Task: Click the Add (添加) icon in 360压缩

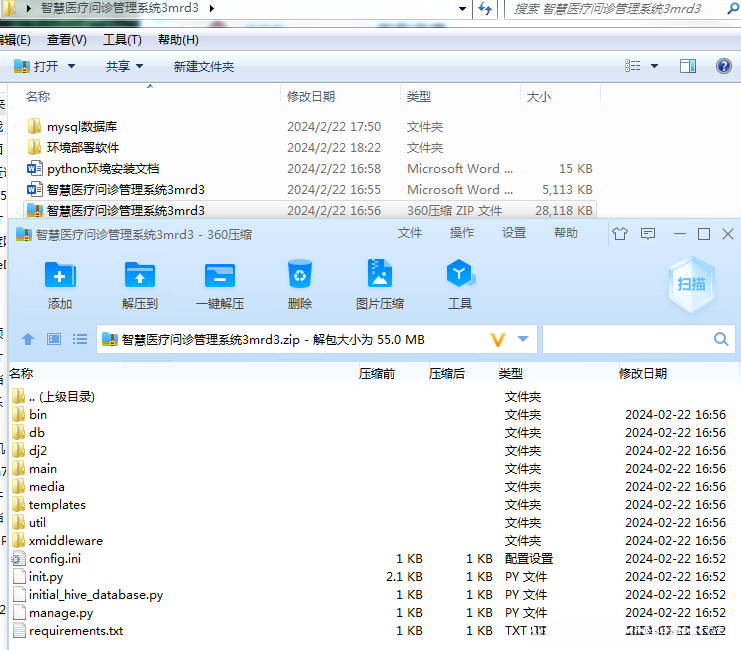Action: (x=60, y=275)
